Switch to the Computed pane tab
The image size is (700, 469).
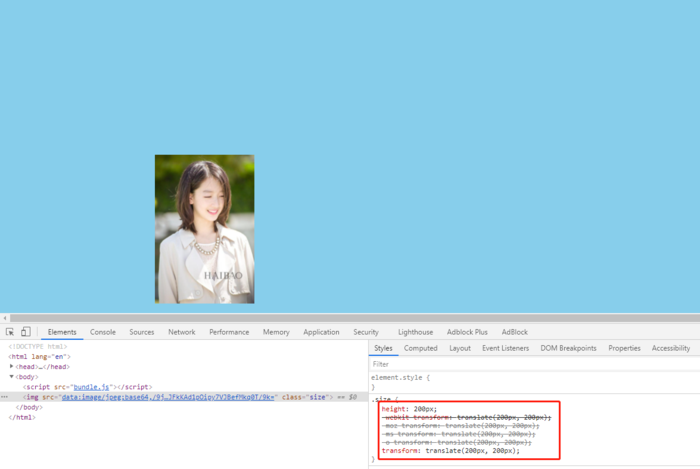421,348
